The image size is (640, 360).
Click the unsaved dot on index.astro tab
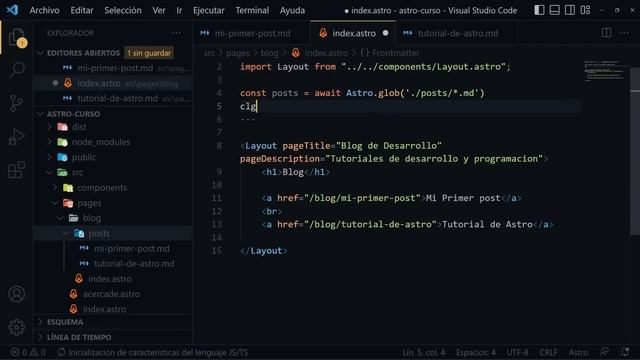pos(385,33)
